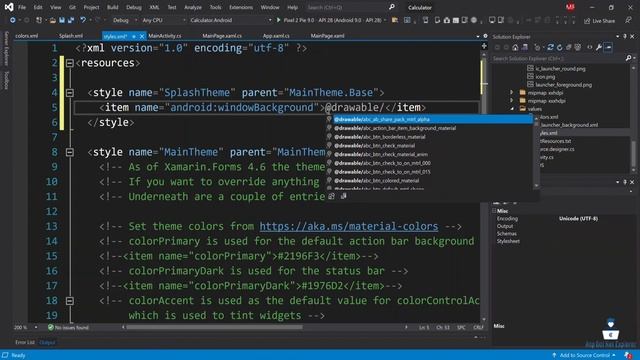Switch to the MainPage.xaml tab
The height and width of the screenshot is (360, 640).
(x=327, y=36)
